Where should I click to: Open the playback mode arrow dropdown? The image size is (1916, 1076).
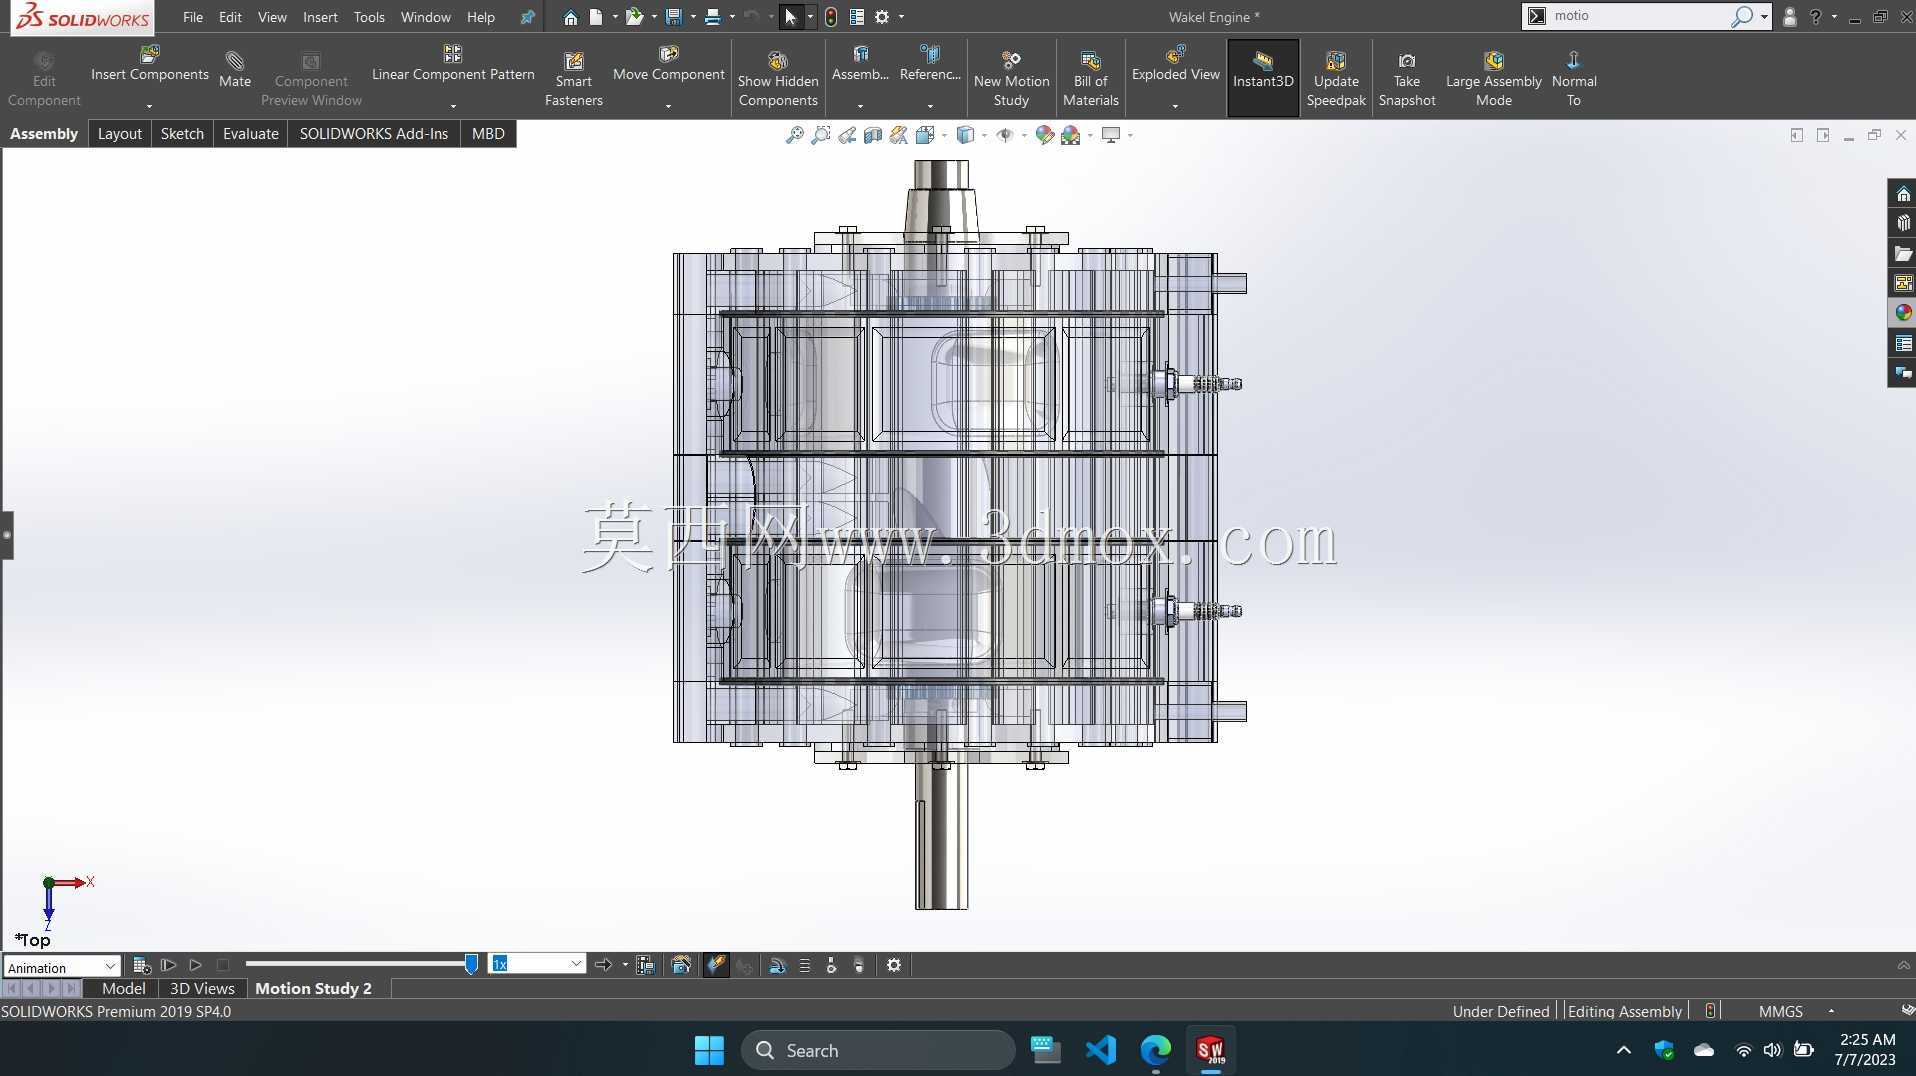pyautogui.click(x=625, y=965)
